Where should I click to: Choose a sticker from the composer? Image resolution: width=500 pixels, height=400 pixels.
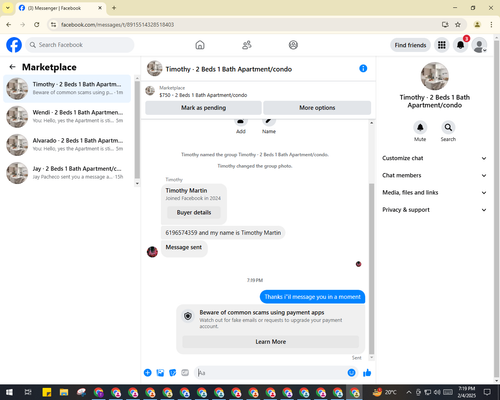(x=173, y=373)
